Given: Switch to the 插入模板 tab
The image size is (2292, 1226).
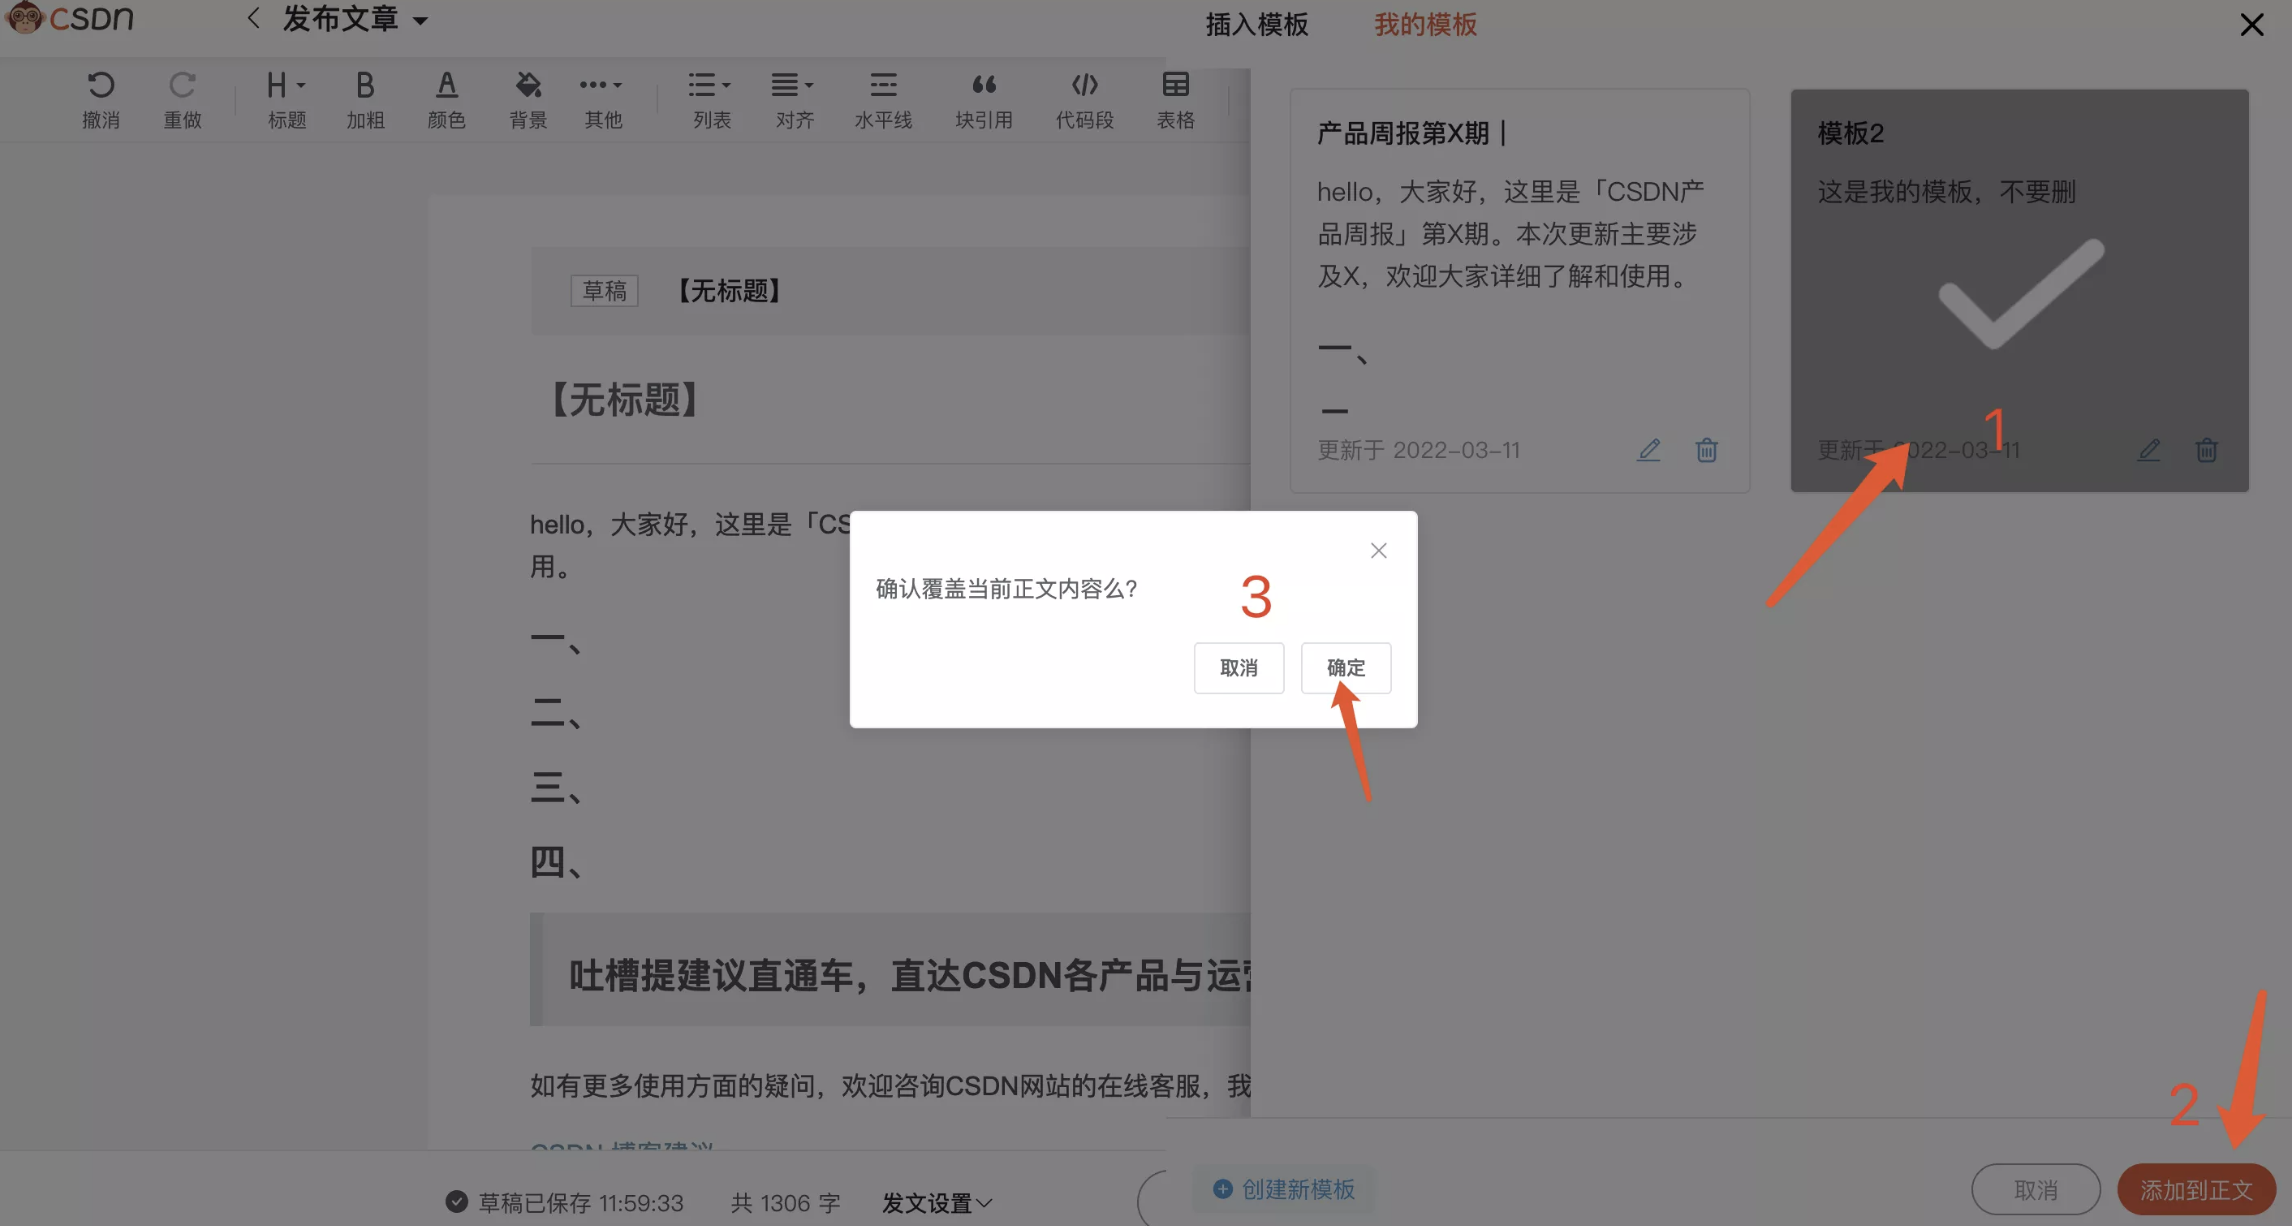Looking at the screenshot, I should tap(1256, 24).
